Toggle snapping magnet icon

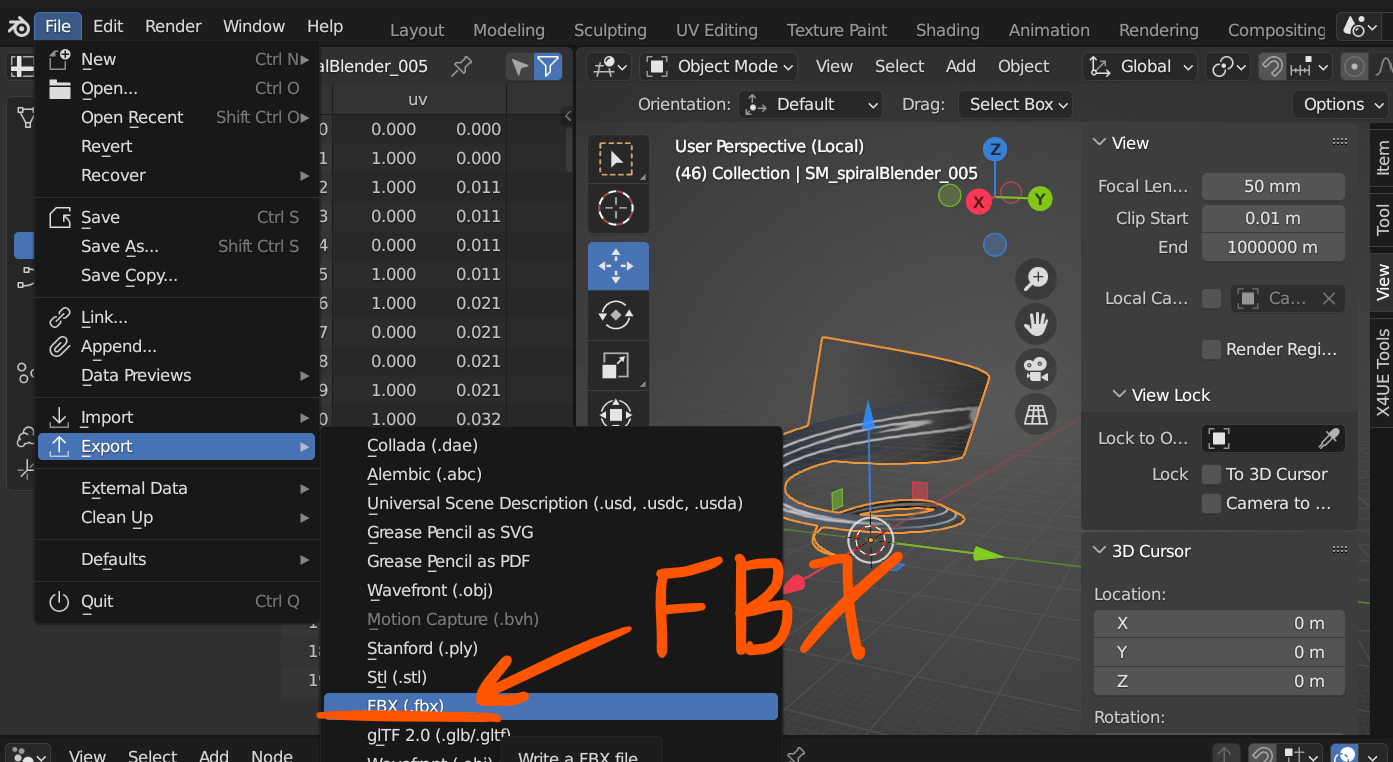[x=1271, y=67]
